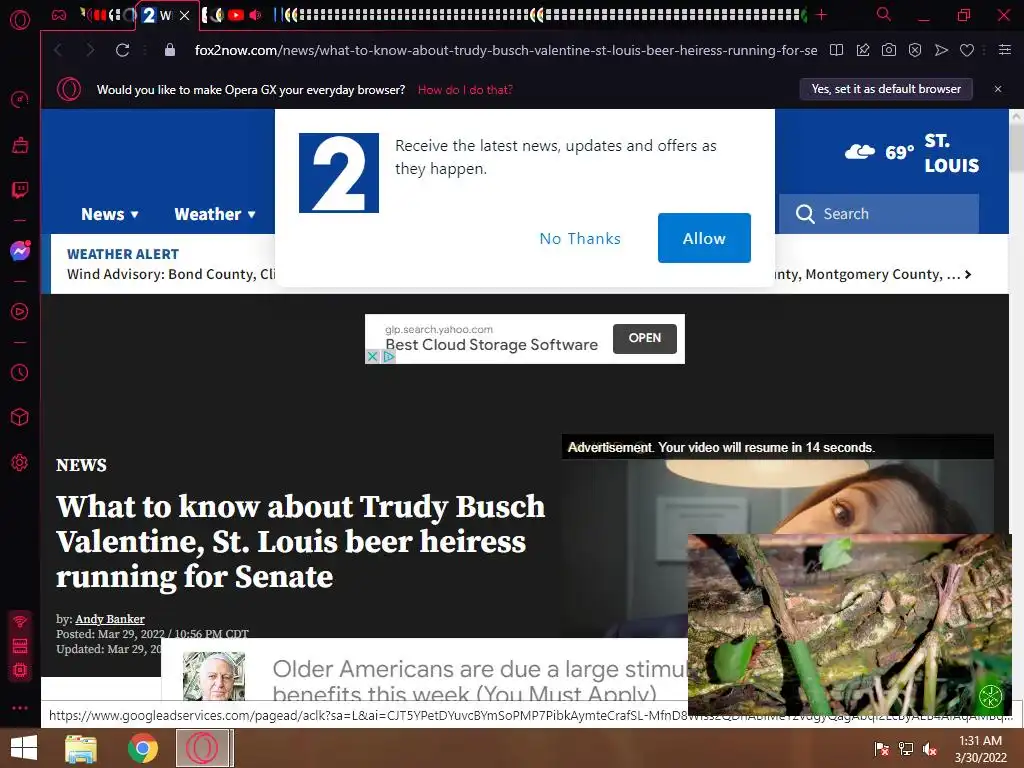Go back to previous page
The image size is (1024, 768).
coord(59,50)
